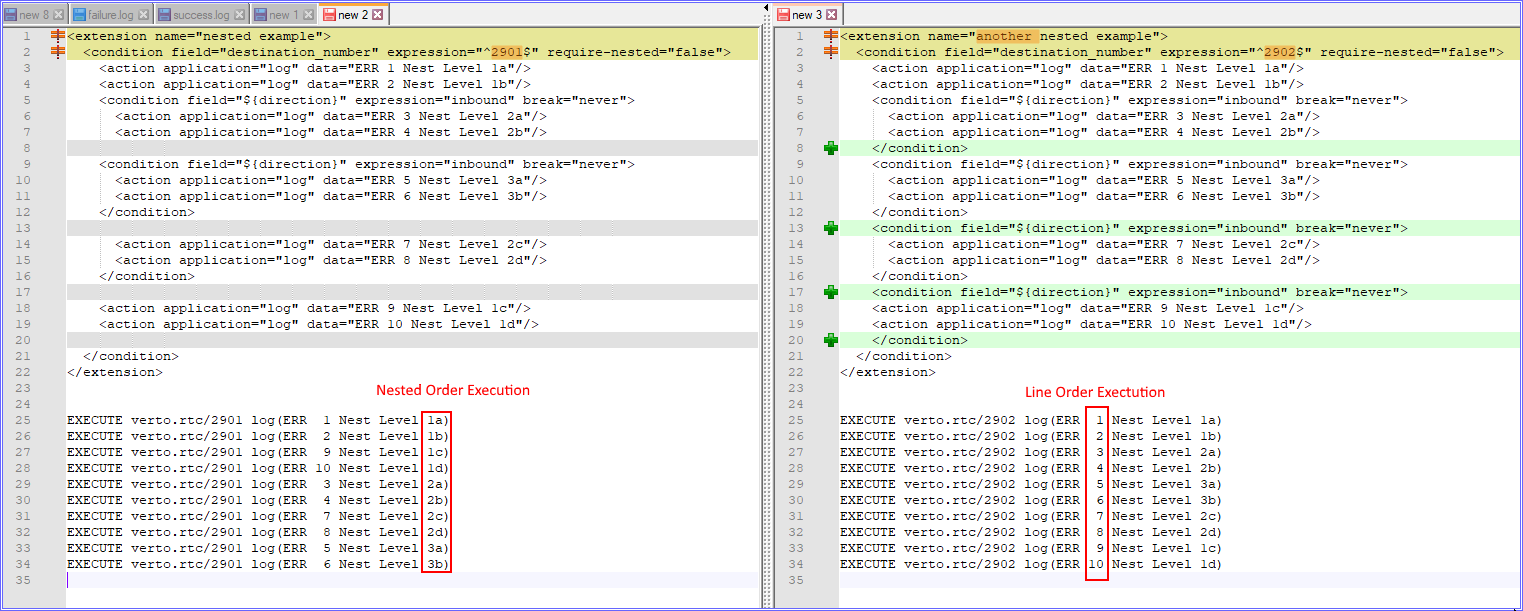Switch to the success.log tab

(200, 15)
